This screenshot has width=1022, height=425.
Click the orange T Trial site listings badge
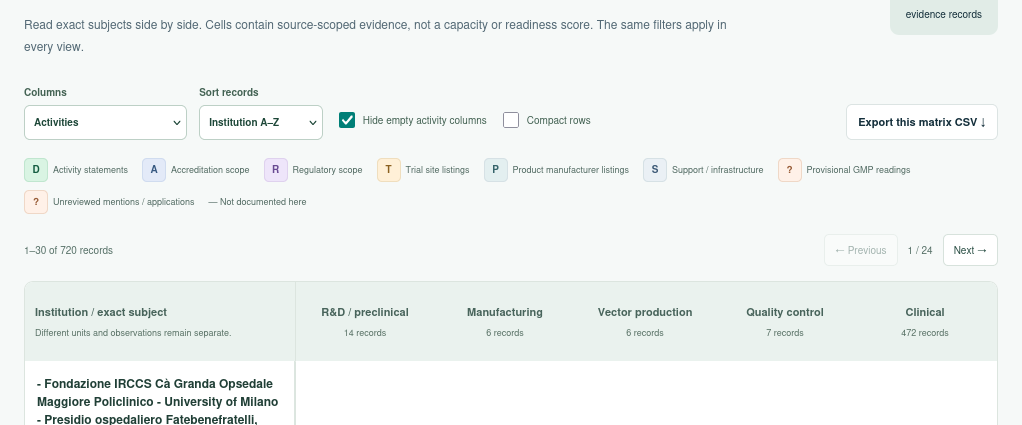[388, 169]
